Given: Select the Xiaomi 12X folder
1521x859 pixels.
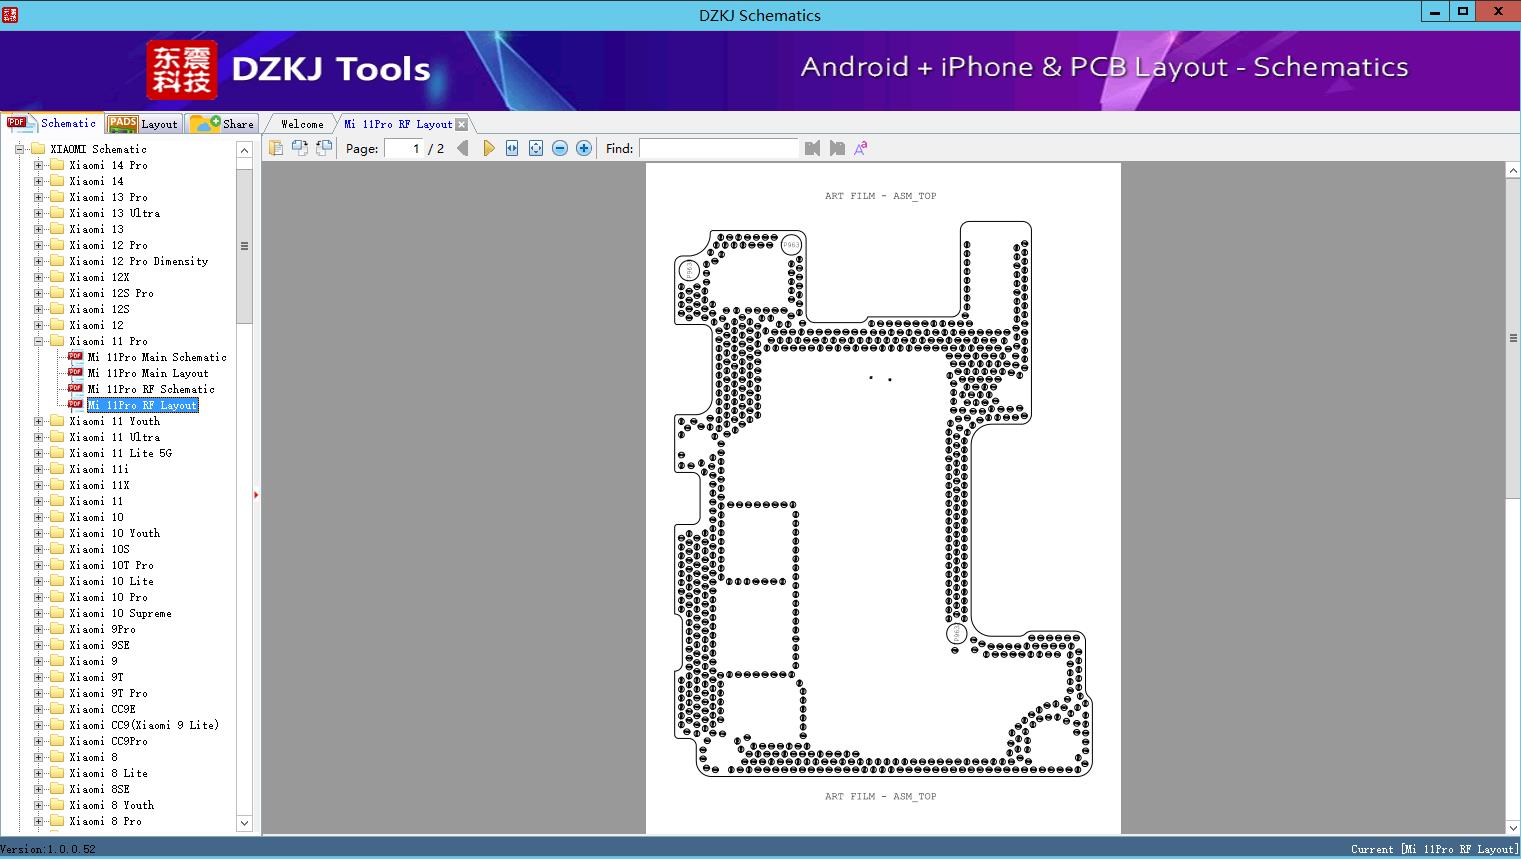Looking at the screenshot, I should click(99, 277).
